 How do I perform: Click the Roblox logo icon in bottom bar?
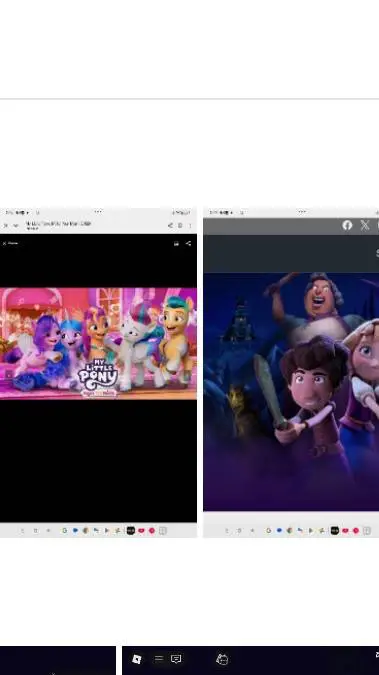pyautogui.click(x=137, y=659)
